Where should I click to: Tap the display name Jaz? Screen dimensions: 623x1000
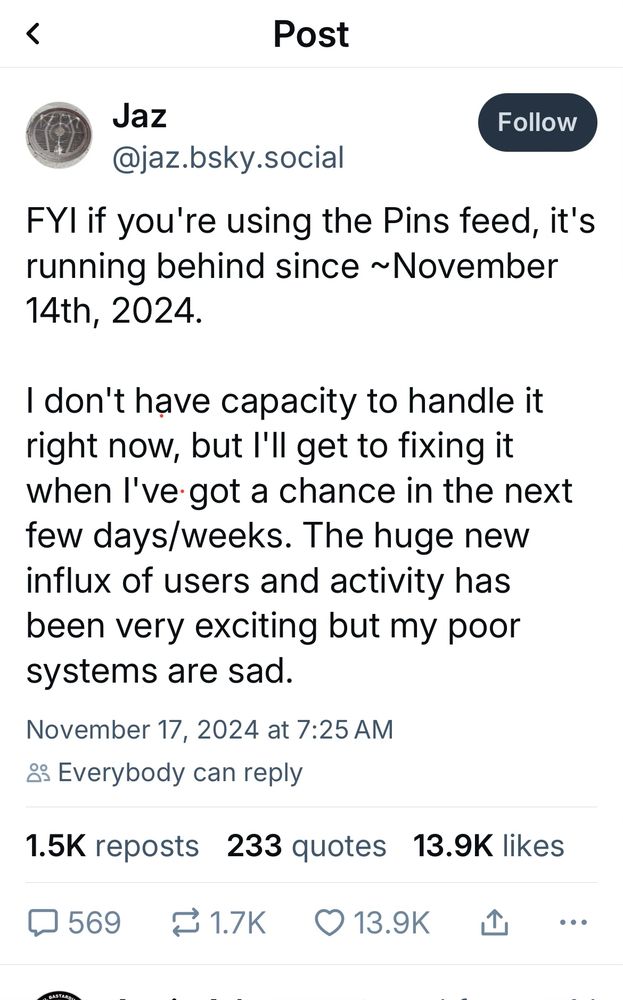(140, 116)
